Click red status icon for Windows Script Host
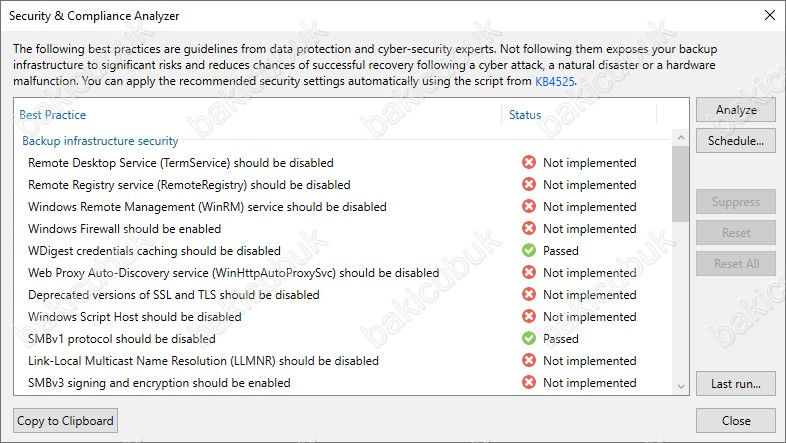786x443 pixels. [529, 317]
